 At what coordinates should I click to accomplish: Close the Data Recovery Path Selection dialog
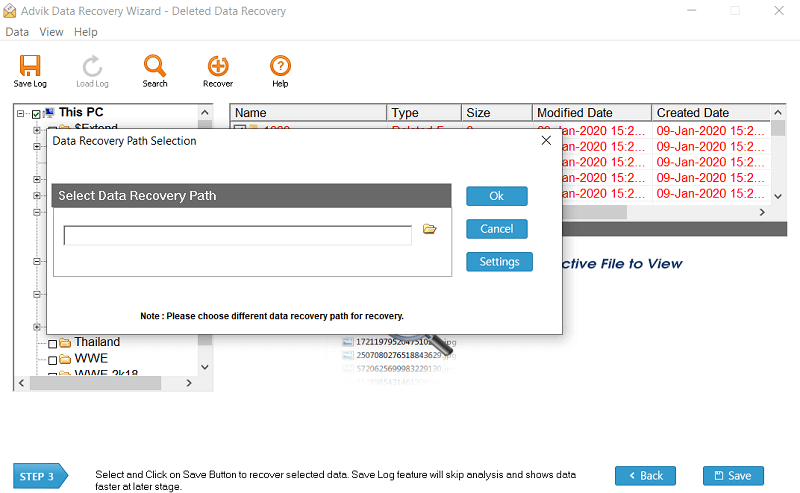point(546,141)
